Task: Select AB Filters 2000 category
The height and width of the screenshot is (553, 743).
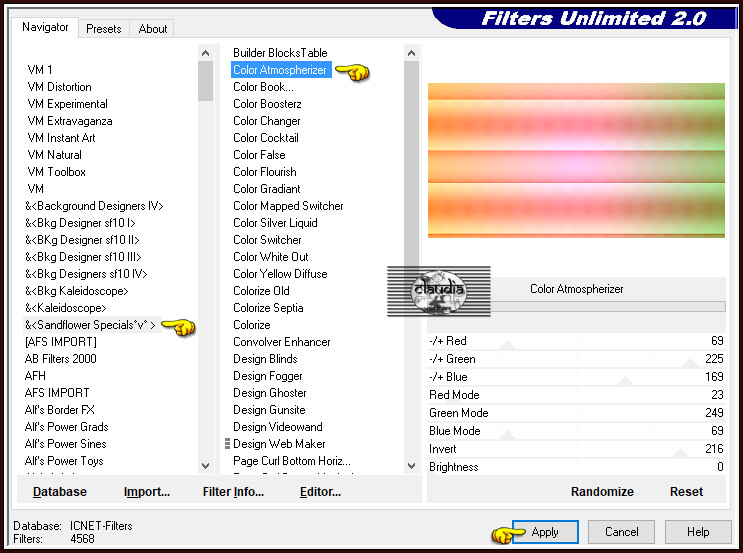Action: tap(61, 359)
